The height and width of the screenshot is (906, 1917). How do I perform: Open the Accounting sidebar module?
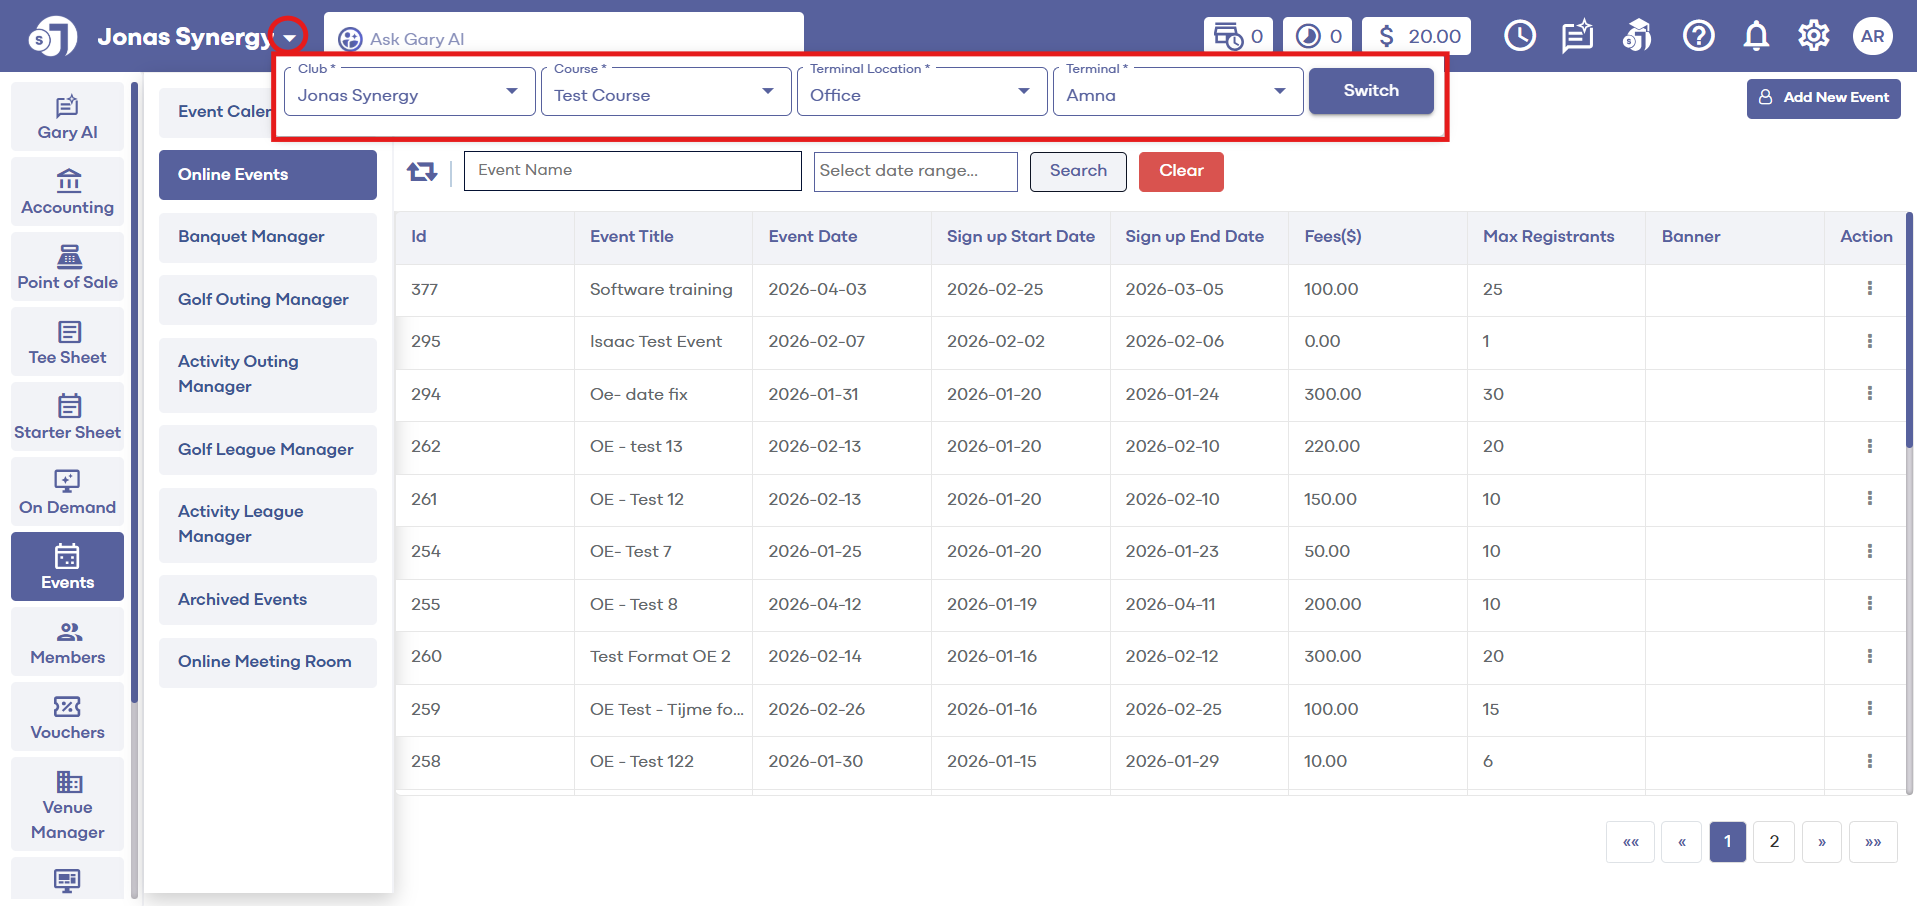click(68, 193)
